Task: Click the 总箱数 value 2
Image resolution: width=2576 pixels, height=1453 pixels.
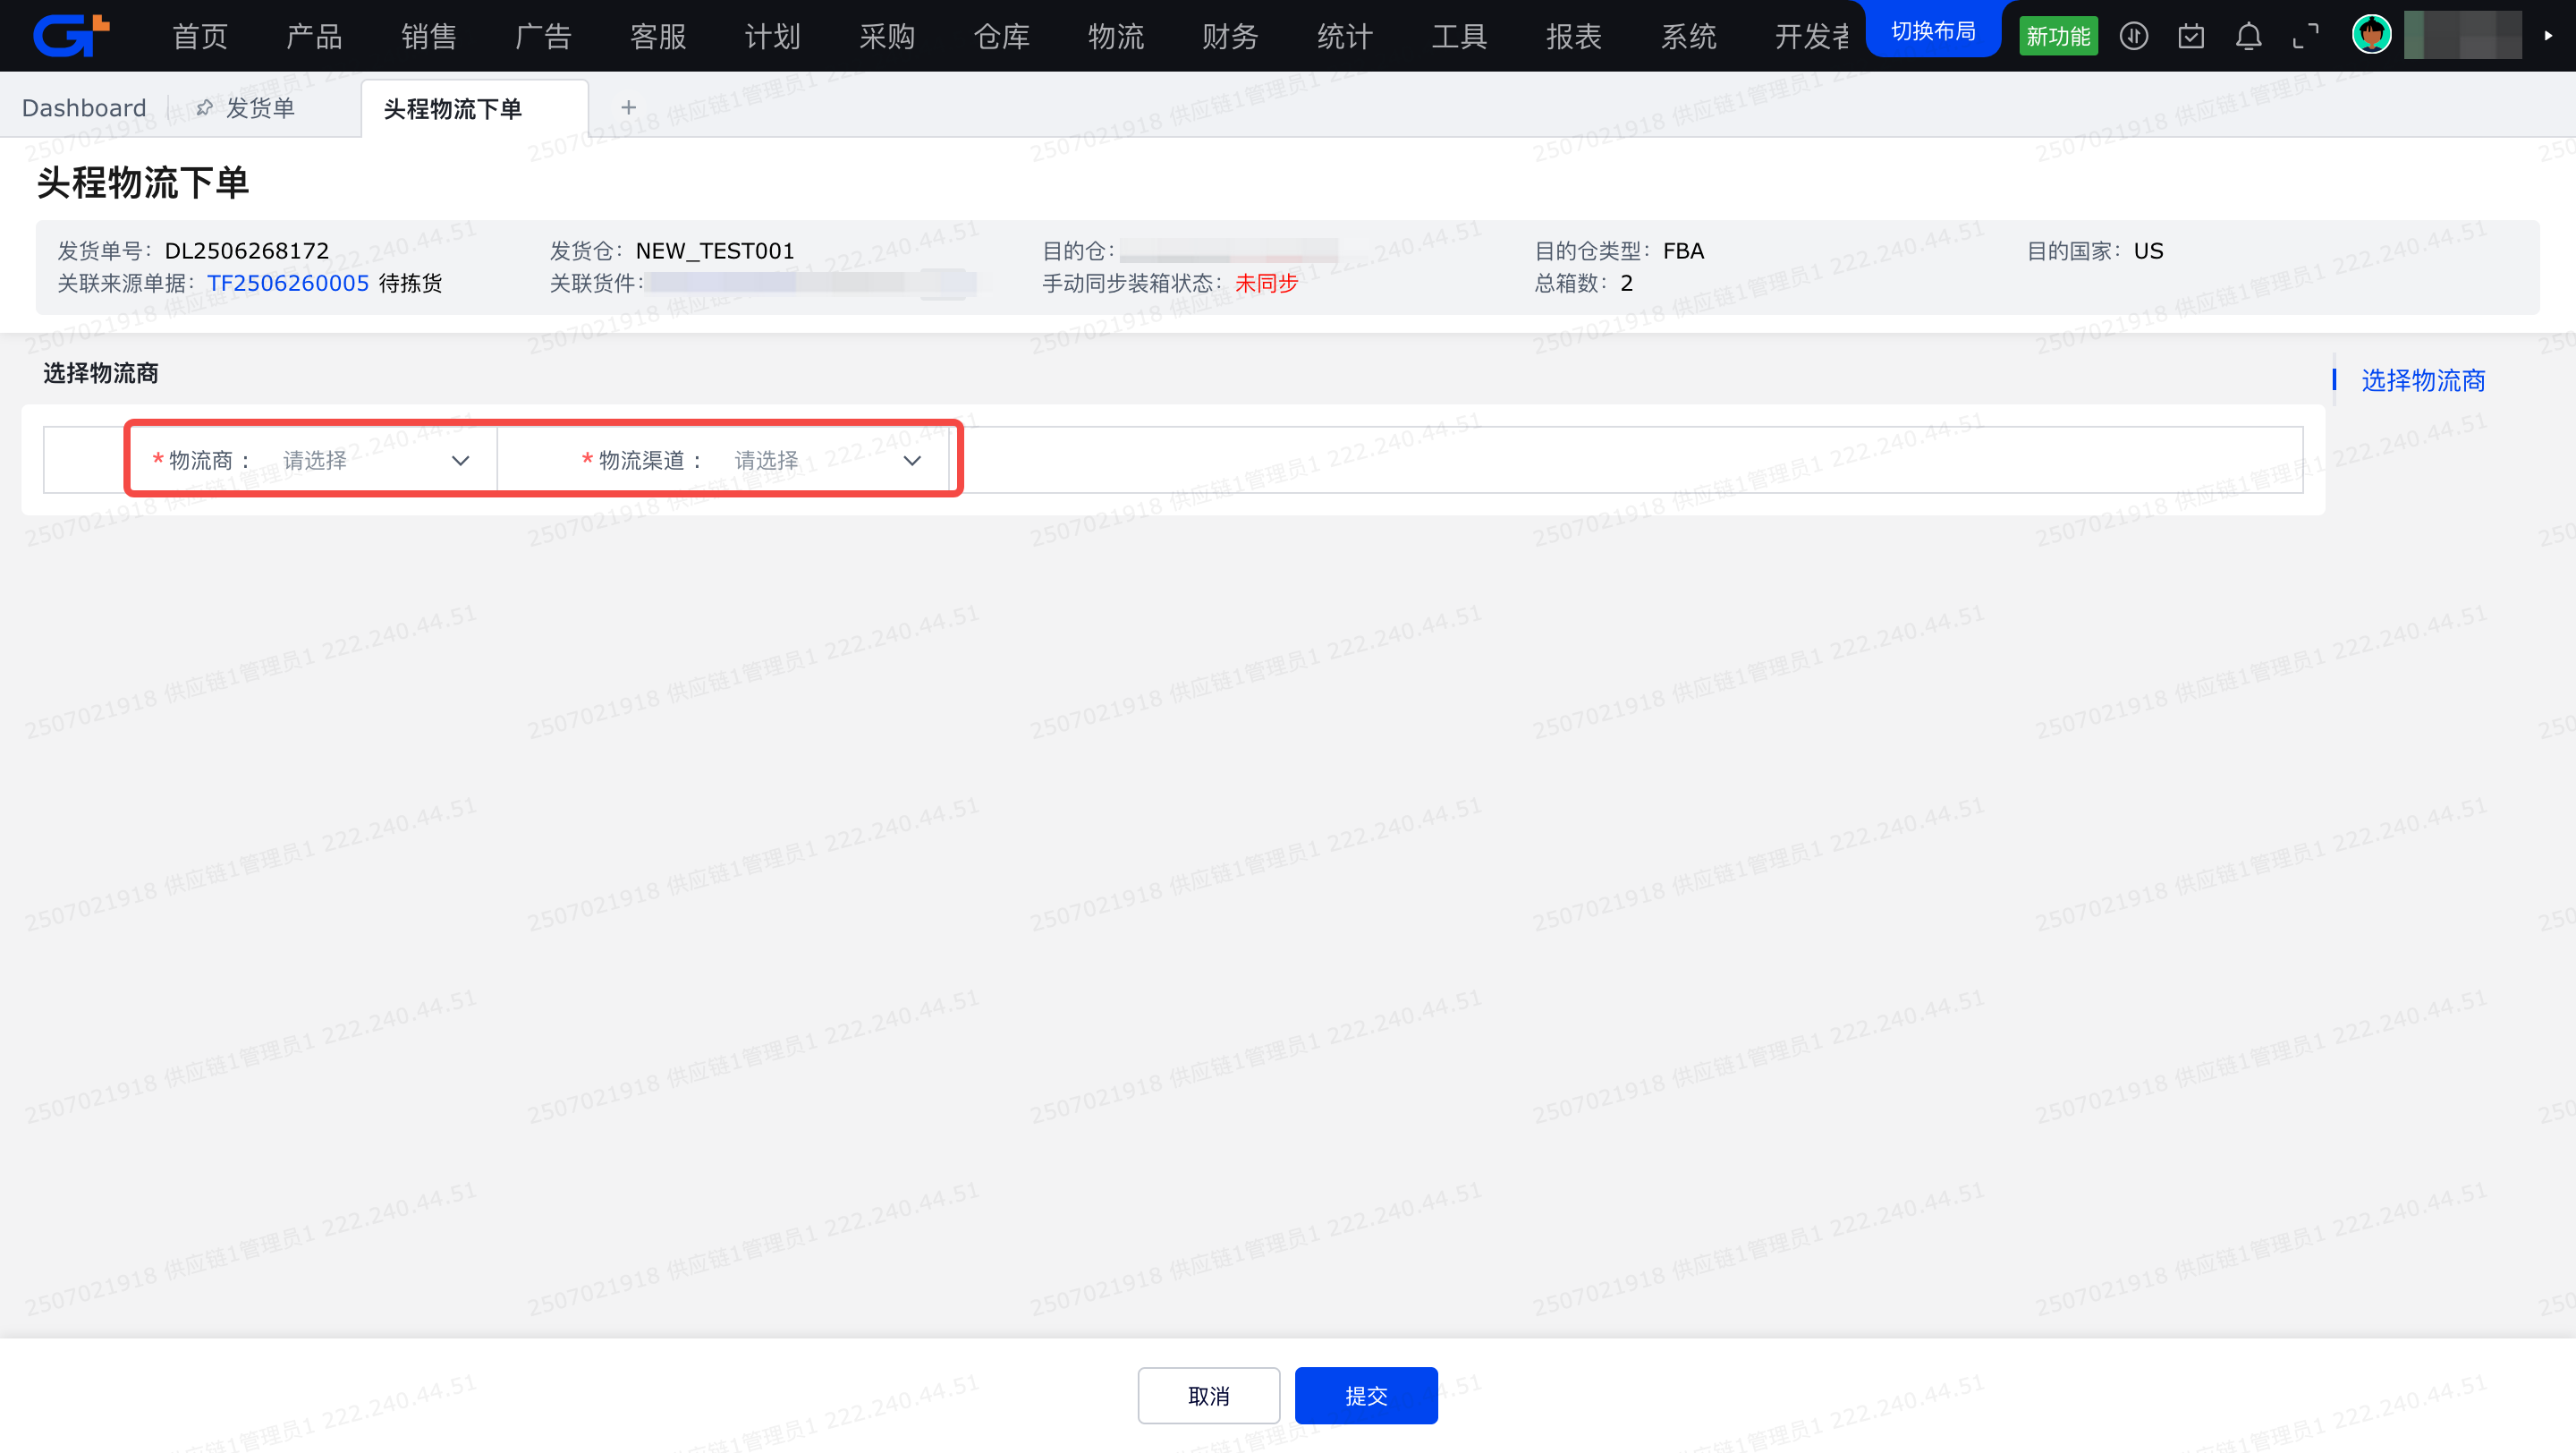Action: 1626,283
